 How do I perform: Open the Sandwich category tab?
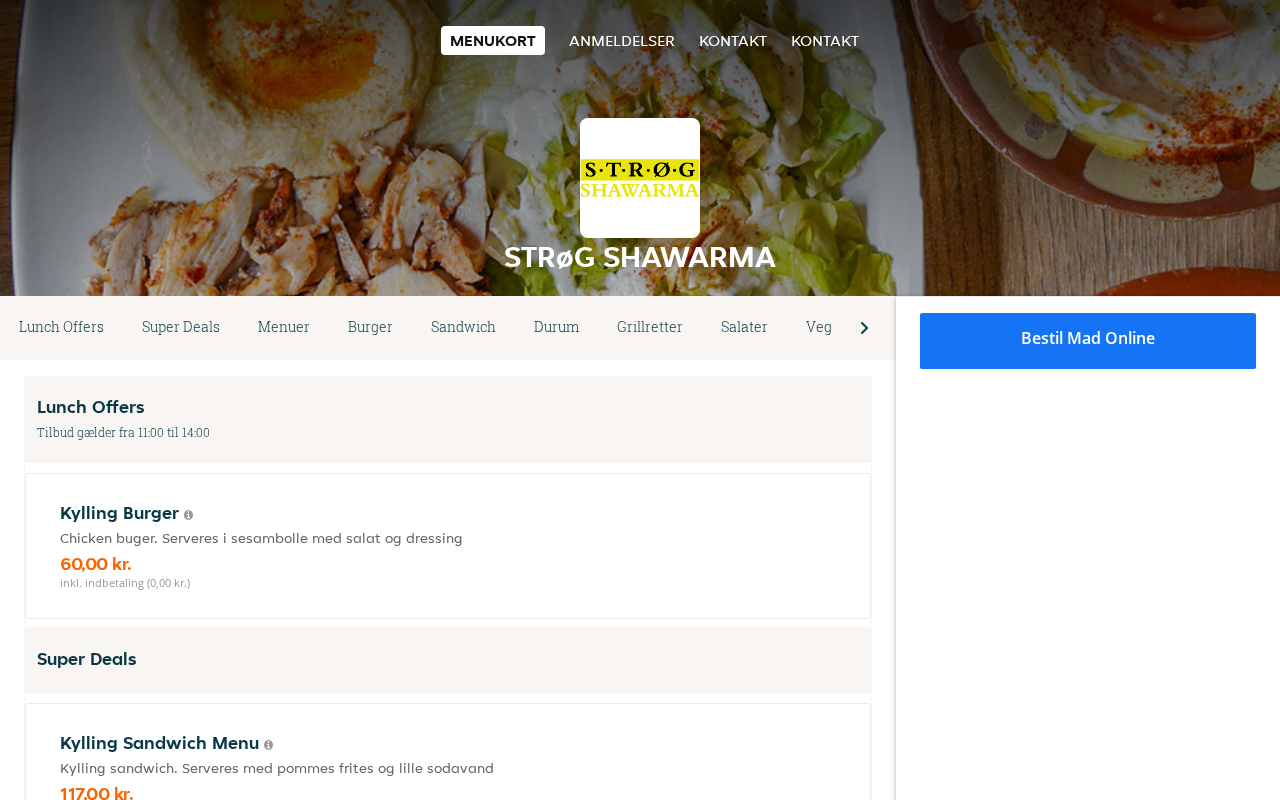pyautogui.click(x=463, y=327)
